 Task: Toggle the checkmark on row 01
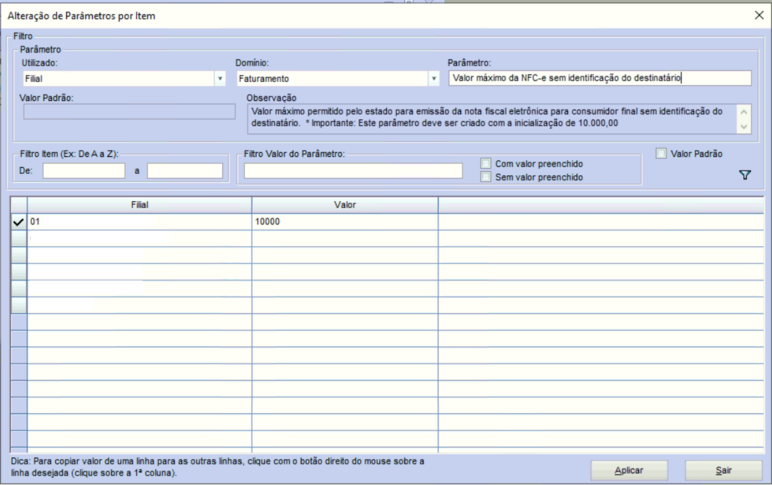[x=19, y=222]
